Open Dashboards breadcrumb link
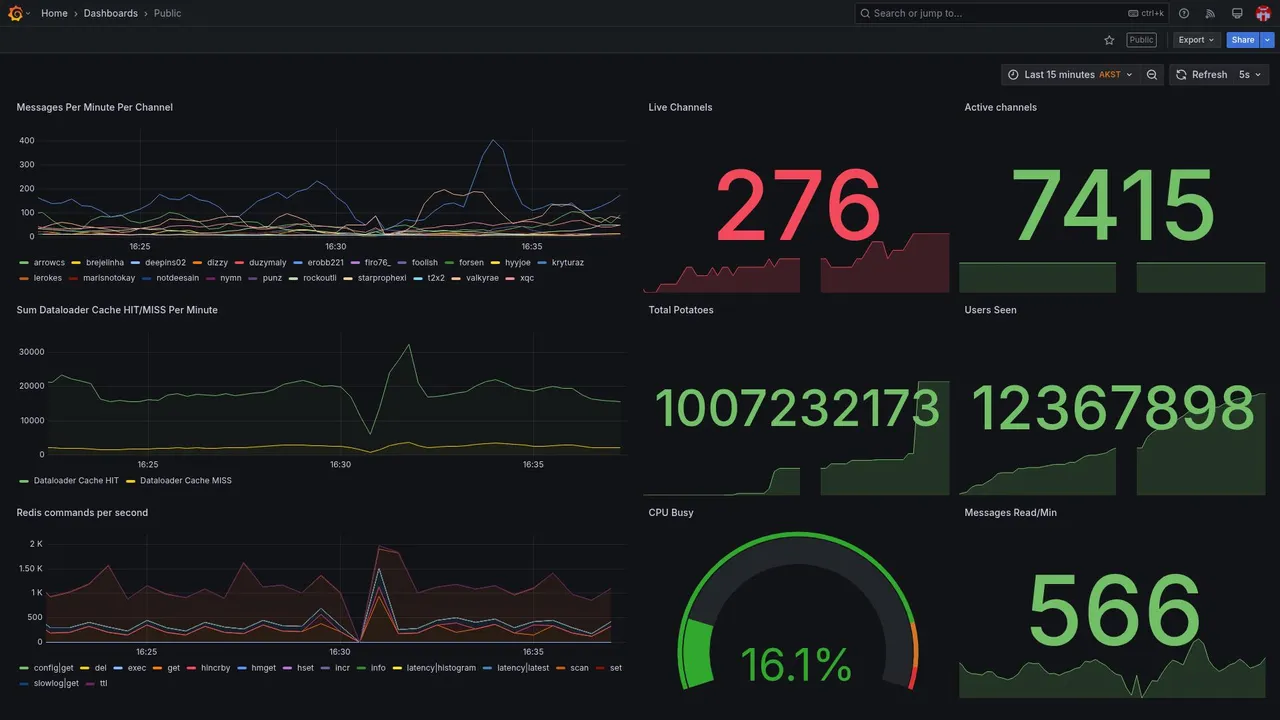 [x=111, y=13]
